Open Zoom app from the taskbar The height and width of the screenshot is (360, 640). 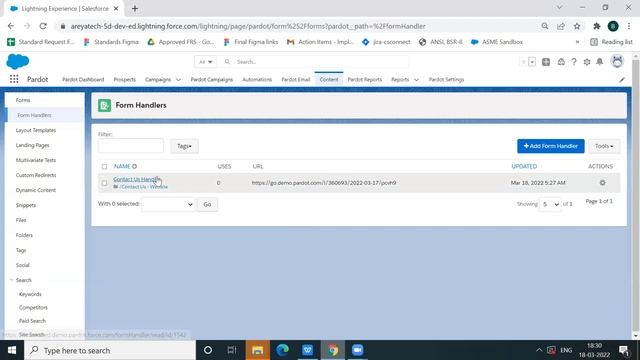[x=358, y=350]
